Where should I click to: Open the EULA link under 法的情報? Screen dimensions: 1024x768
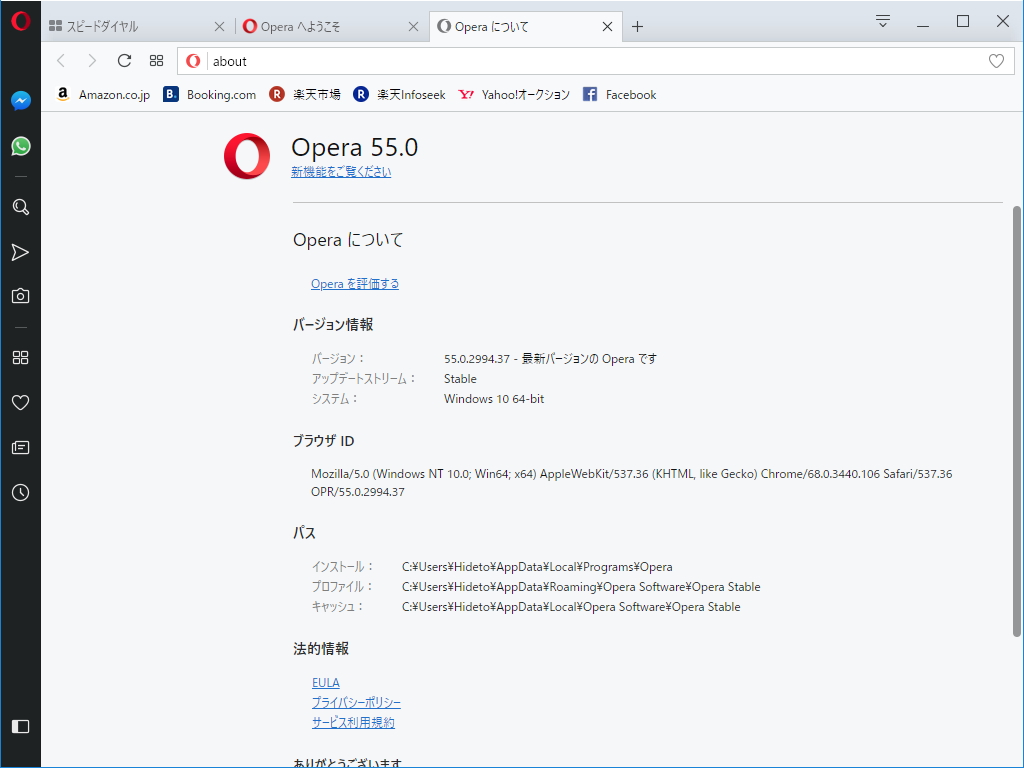click(325, 682)
